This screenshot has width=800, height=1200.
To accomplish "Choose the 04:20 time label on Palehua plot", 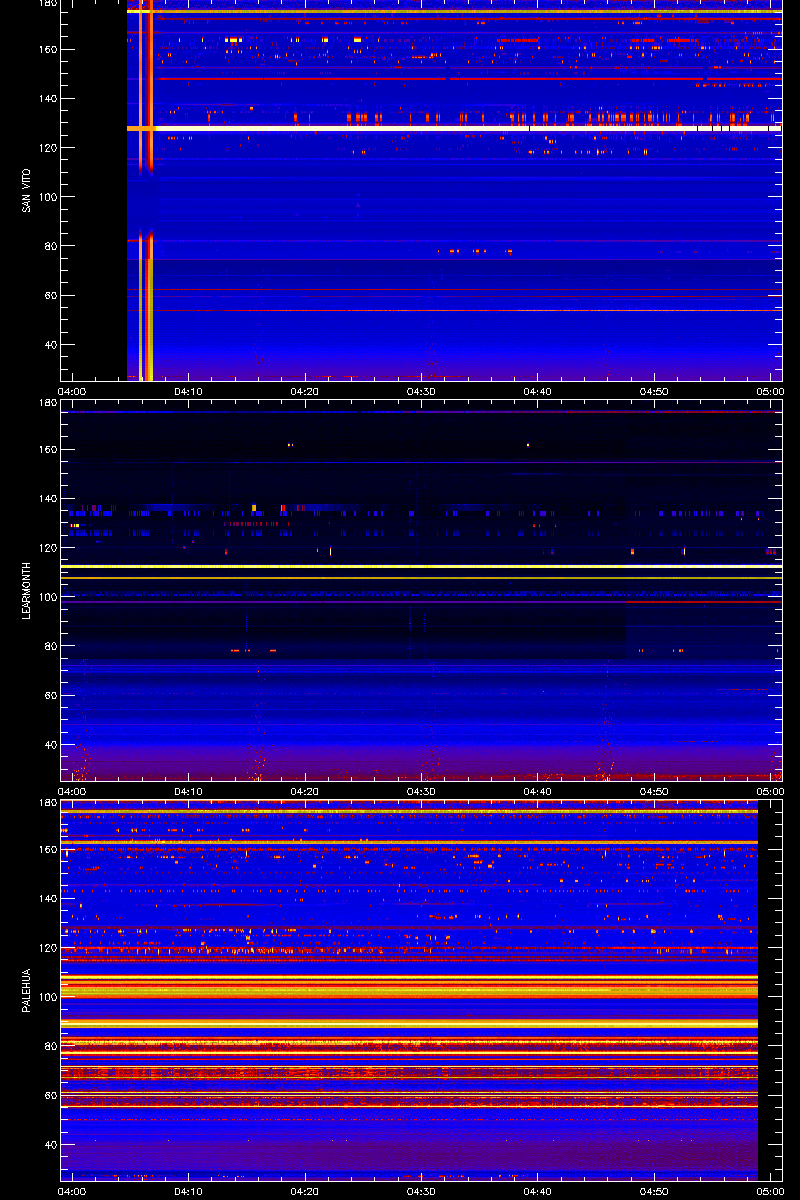I will [305, 1191].
